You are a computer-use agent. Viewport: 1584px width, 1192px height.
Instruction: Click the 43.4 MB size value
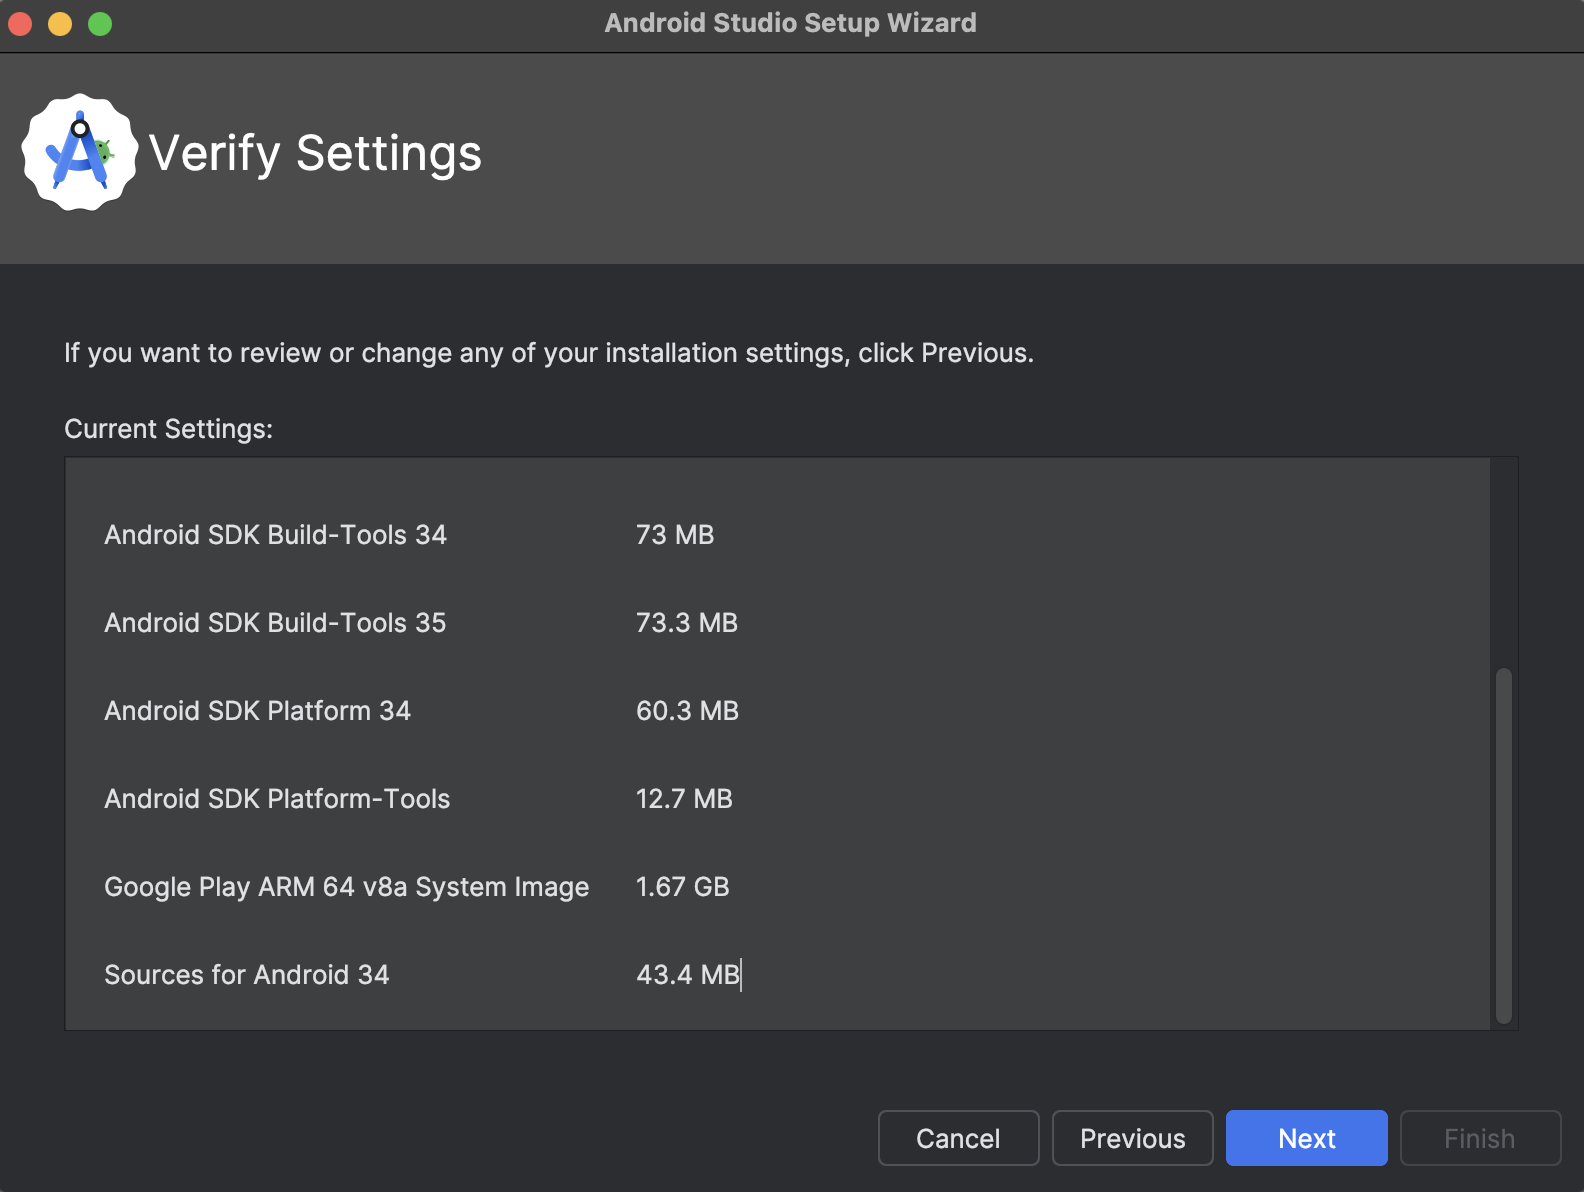click(x=688, y=975)
